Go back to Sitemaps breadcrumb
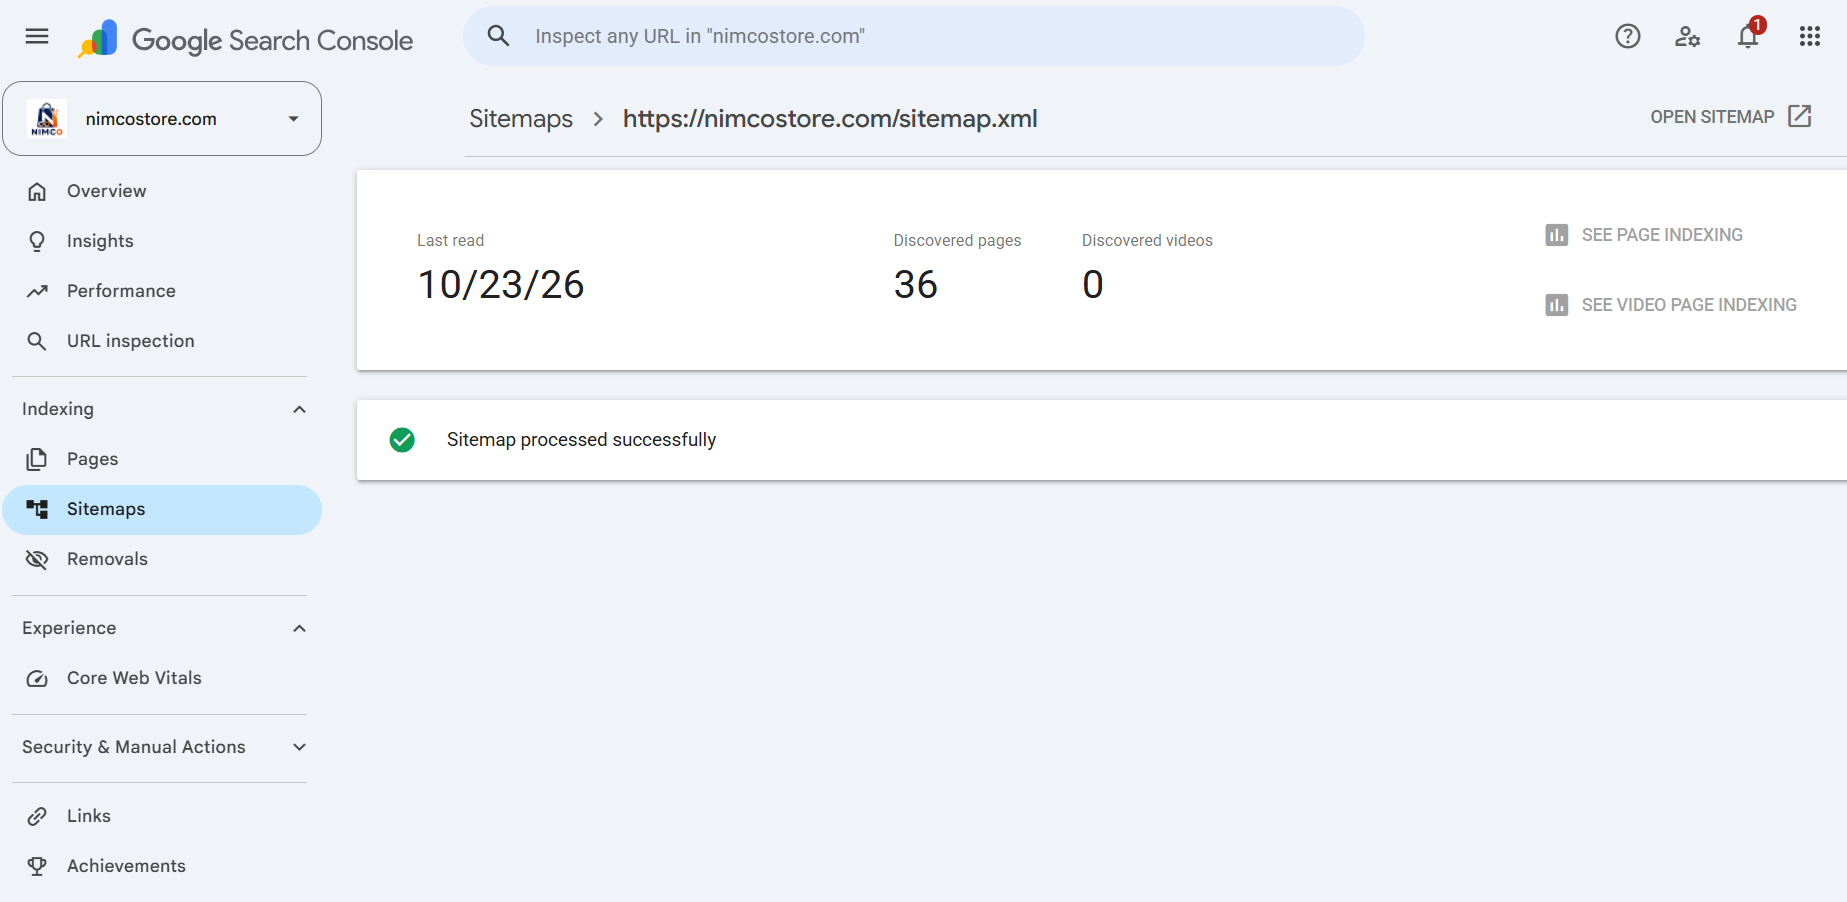 point(521,119)
